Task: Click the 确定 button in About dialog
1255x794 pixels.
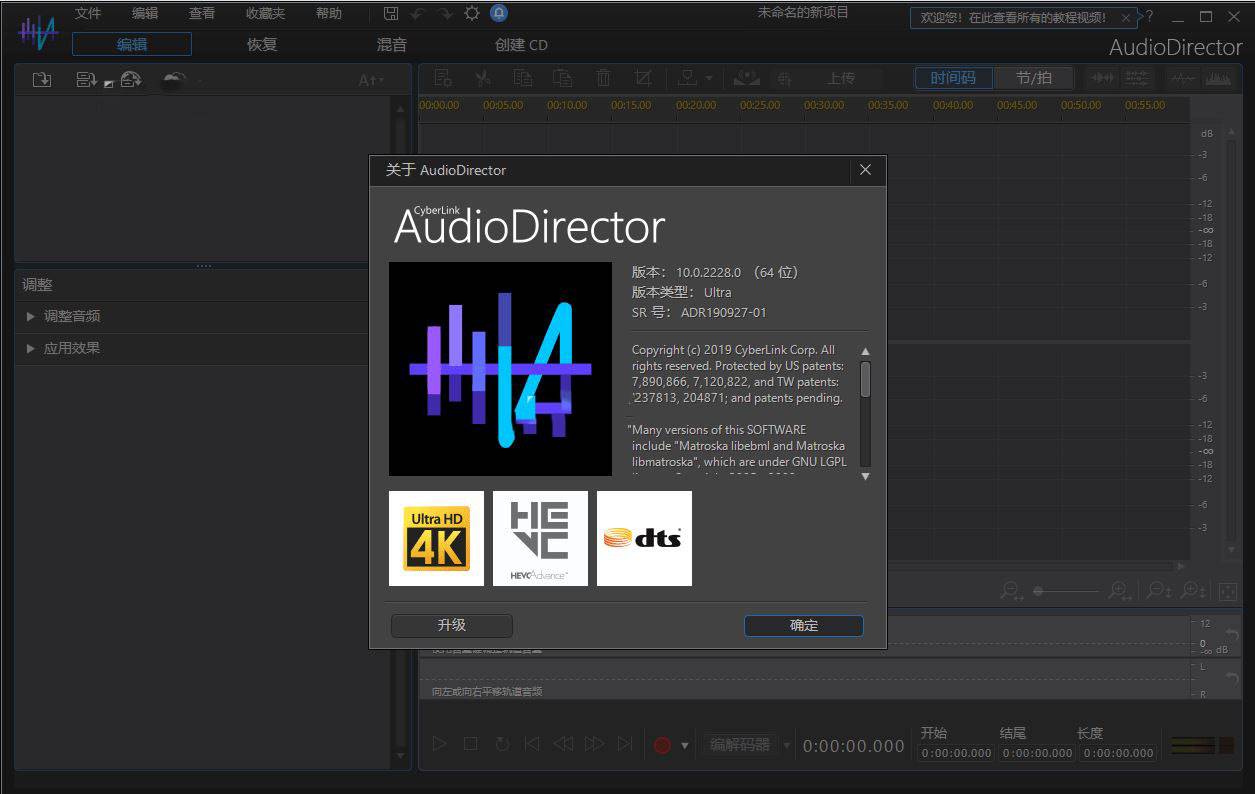Action: [803, 625]
